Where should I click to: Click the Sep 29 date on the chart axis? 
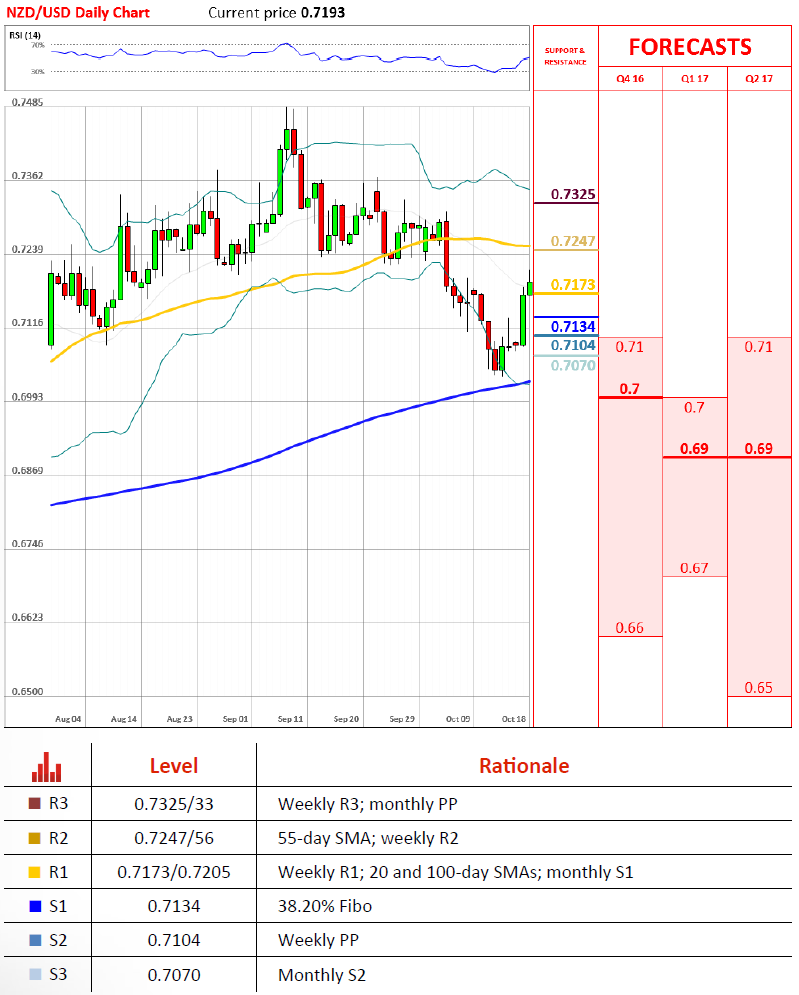pos(402,719)
